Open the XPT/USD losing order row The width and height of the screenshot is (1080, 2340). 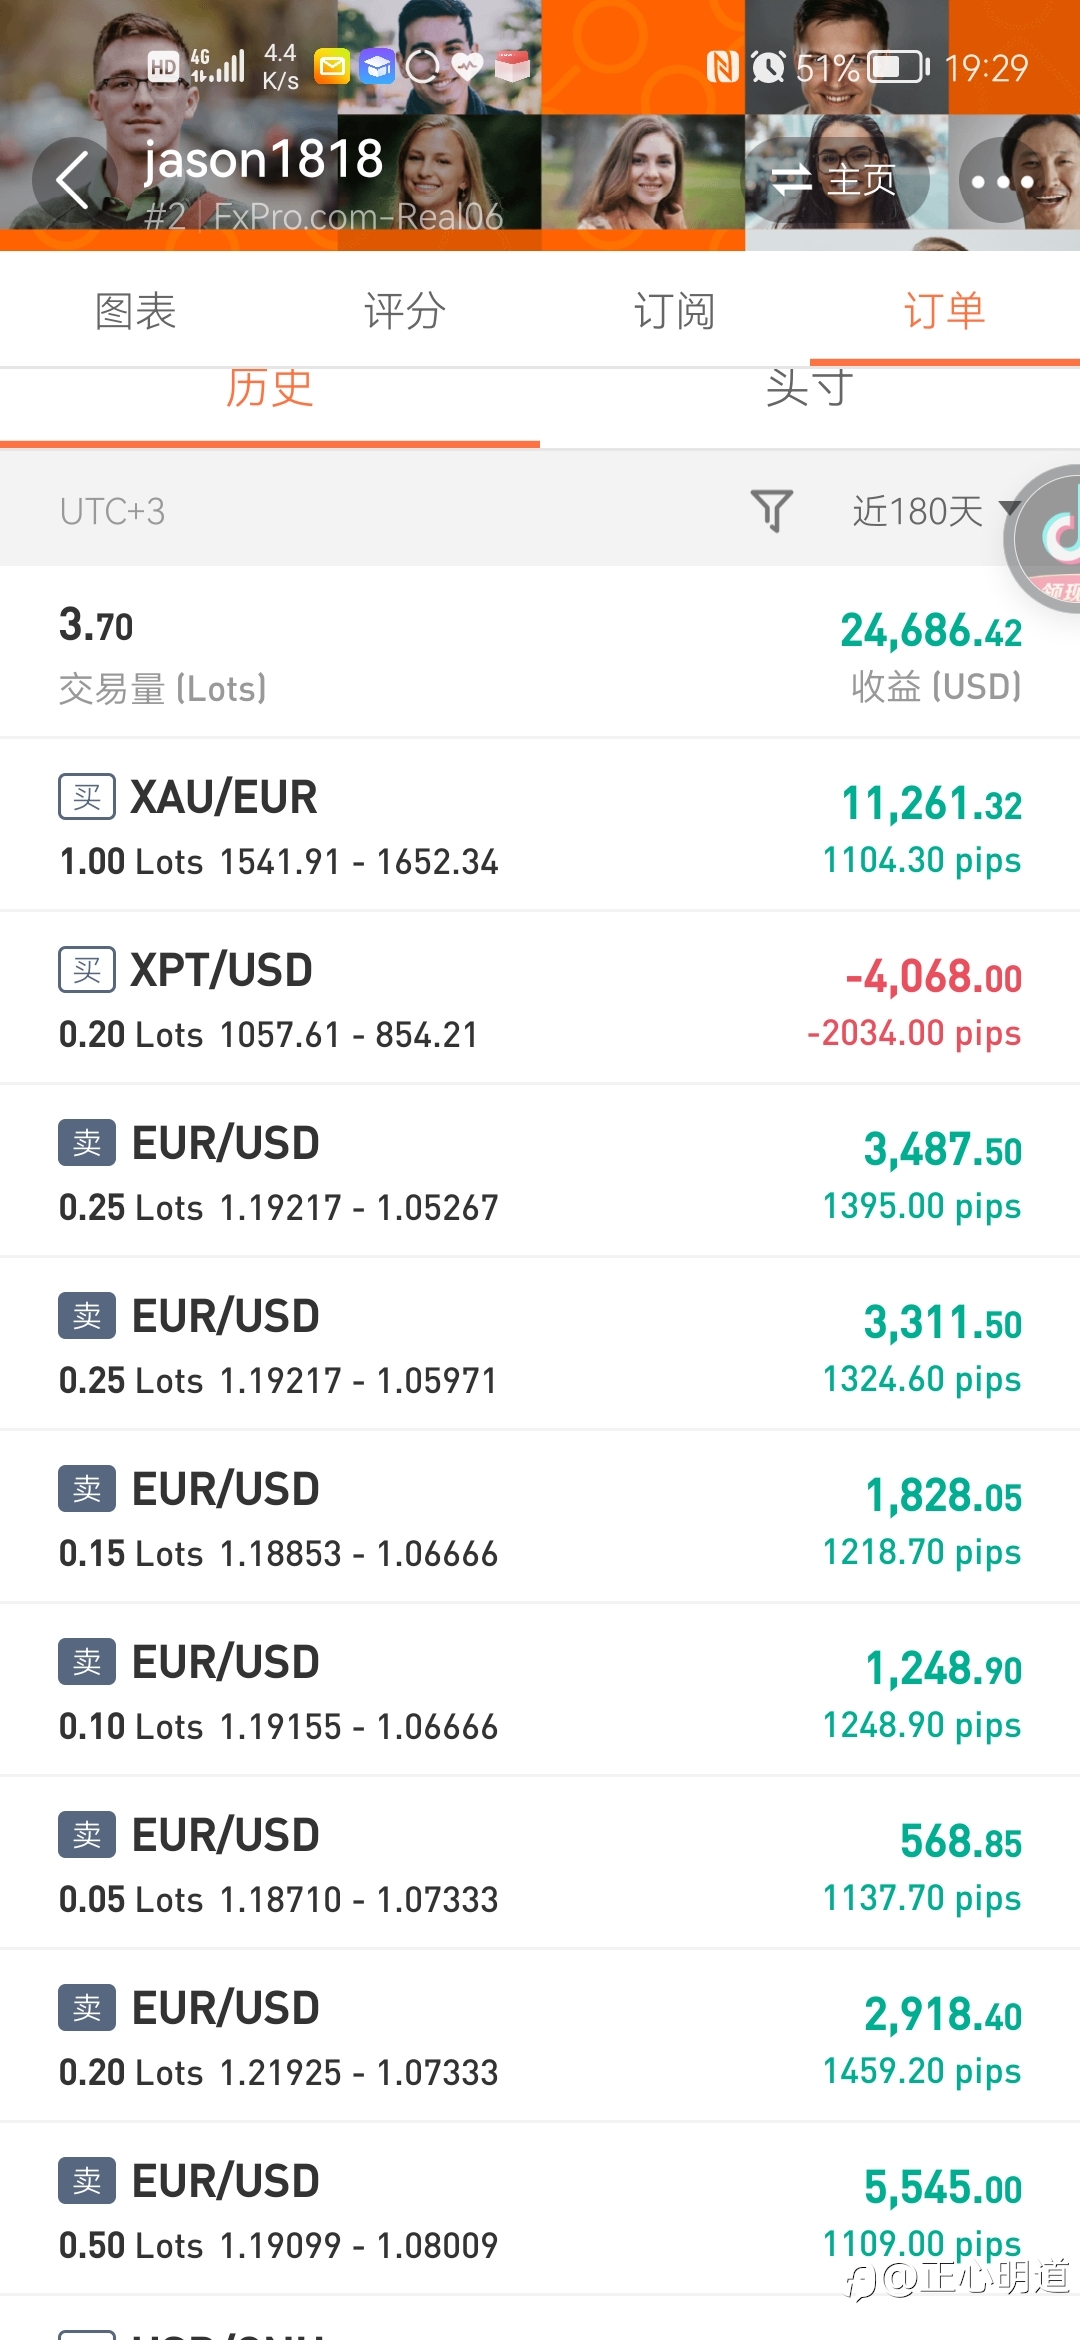540,999
